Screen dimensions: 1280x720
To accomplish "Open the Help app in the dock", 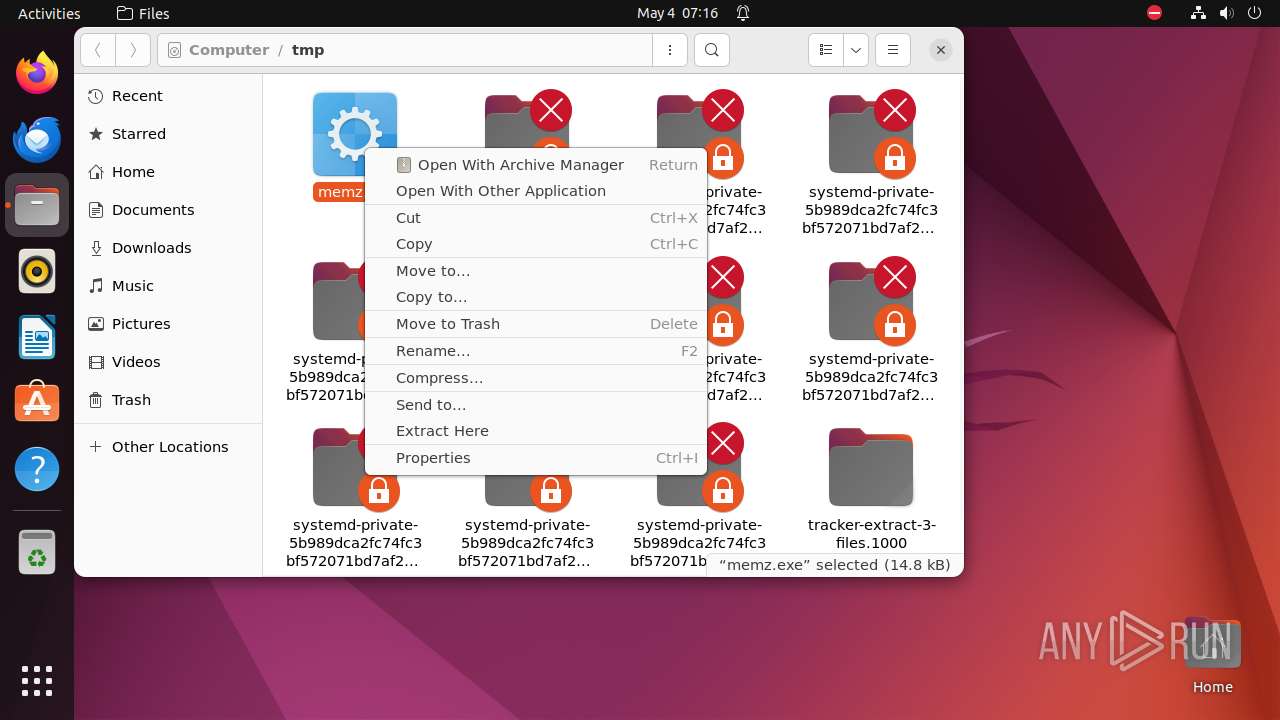I will coord(37,469).
